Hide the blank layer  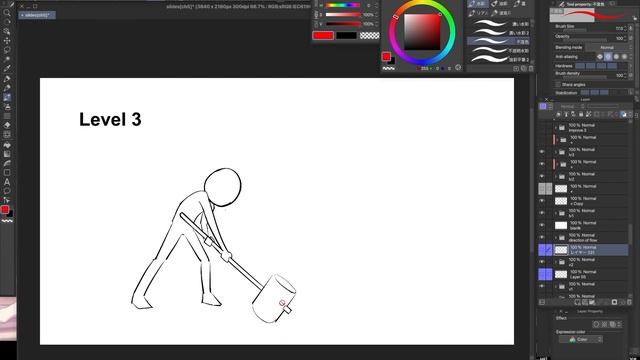tap(542, 225)
